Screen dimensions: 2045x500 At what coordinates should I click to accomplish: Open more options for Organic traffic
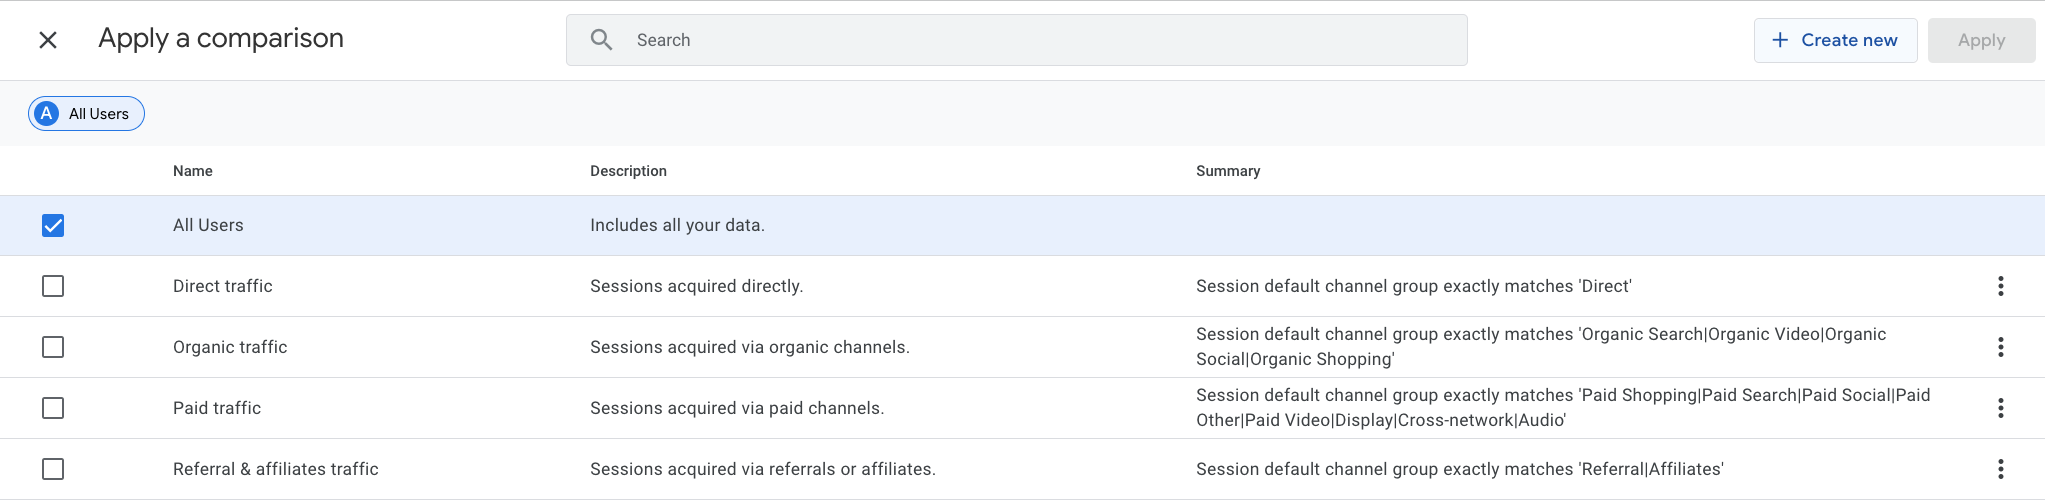pos(2000,347)
